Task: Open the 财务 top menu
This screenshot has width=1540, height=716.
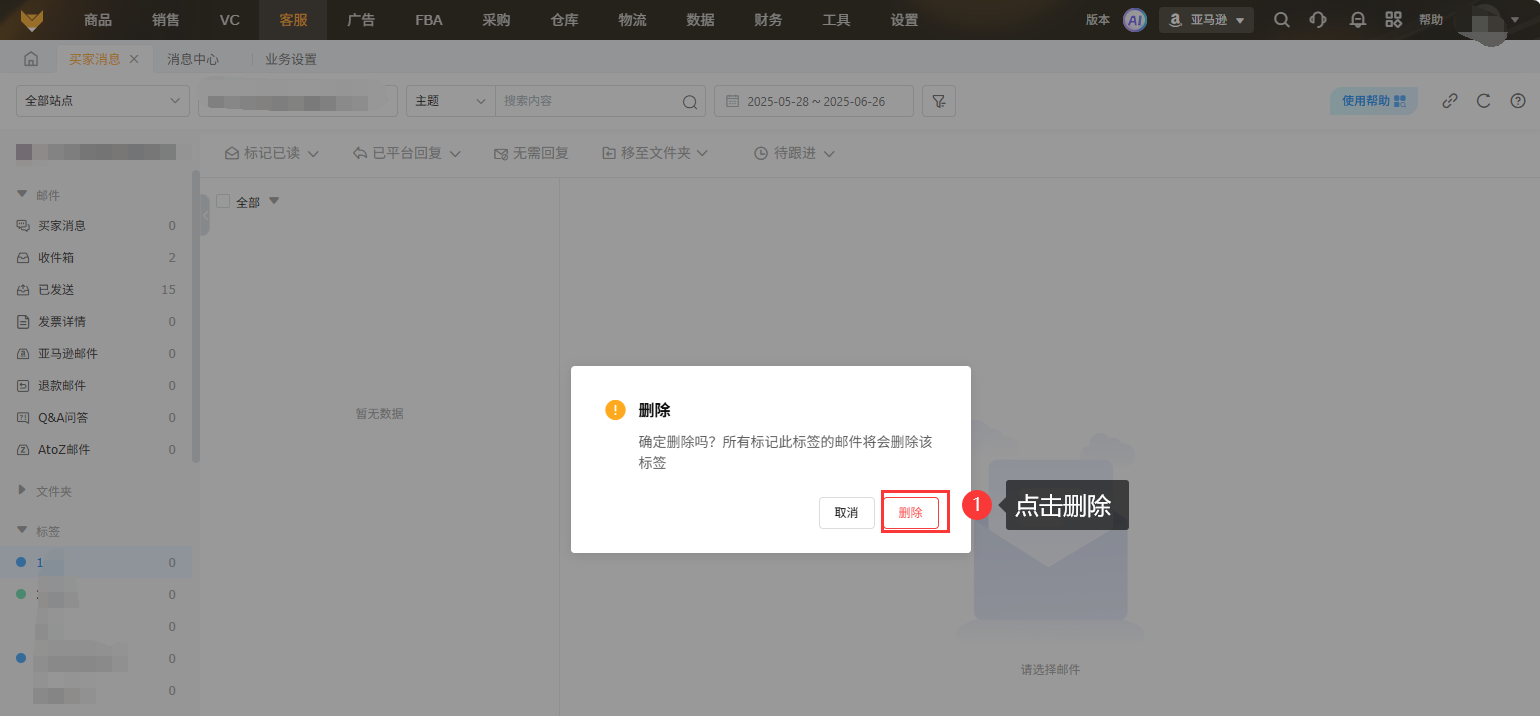Action: pyautogui.click(x=768, y=20)
